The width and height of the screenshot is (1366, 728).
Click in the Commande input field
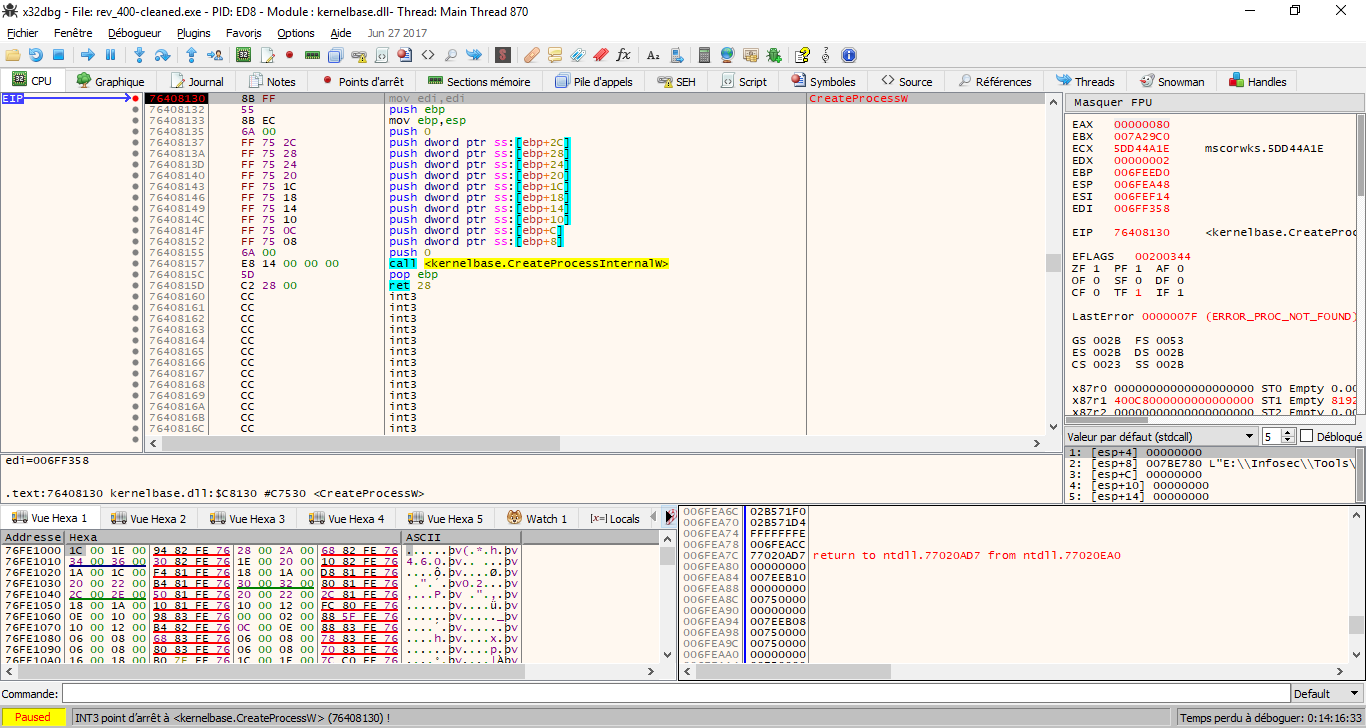[672, 694]
